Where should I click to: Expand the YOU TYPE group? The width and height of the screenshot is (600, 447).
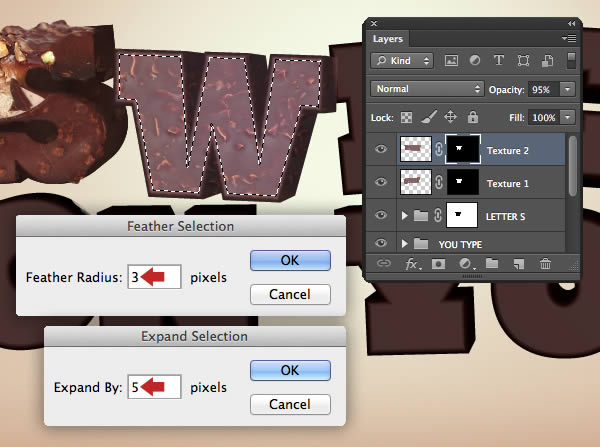click(x=404, y=243)
